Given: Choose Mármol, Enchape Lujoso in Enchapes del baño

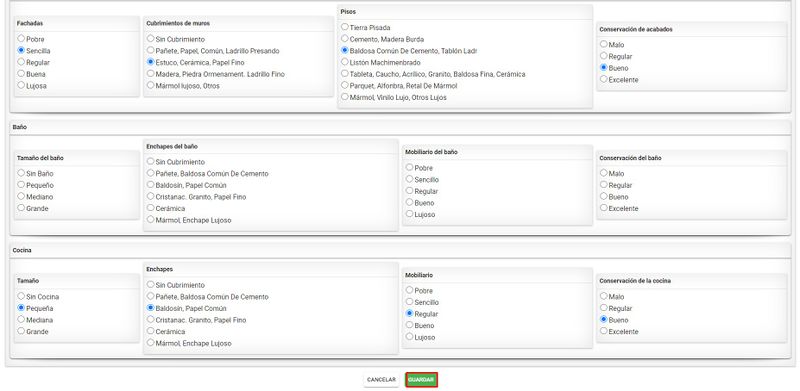Looking at the screenshot, I should [151, 220].
